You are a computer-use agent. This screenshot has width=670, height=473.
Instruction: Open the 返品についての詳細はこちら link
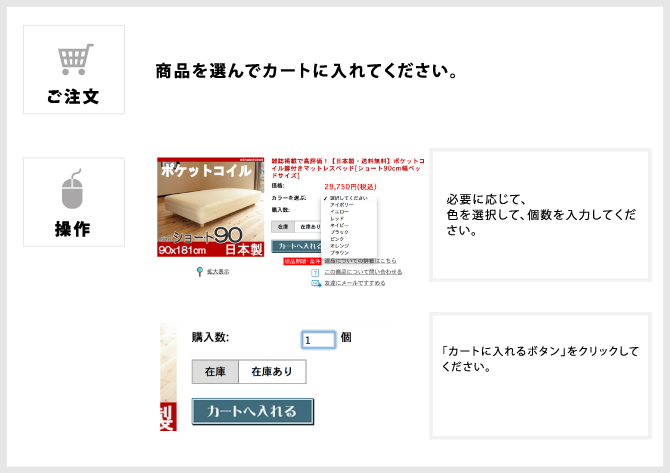(360, 261)
